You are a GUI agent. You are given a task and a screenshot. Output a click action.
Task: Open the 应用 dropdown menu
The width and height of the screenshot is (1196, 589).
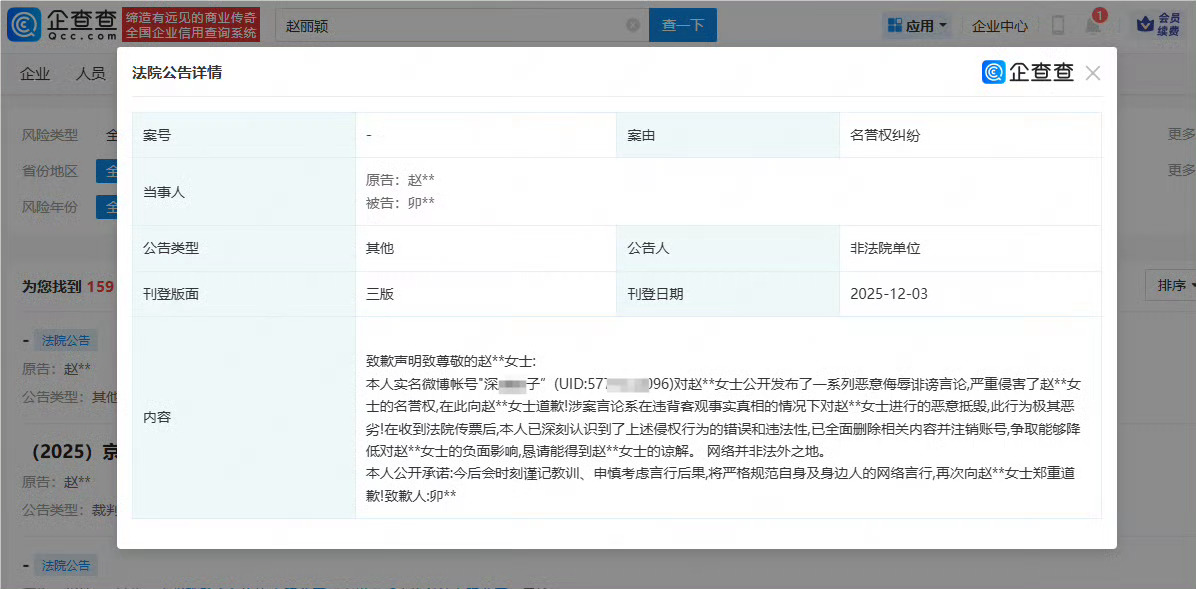918,25
